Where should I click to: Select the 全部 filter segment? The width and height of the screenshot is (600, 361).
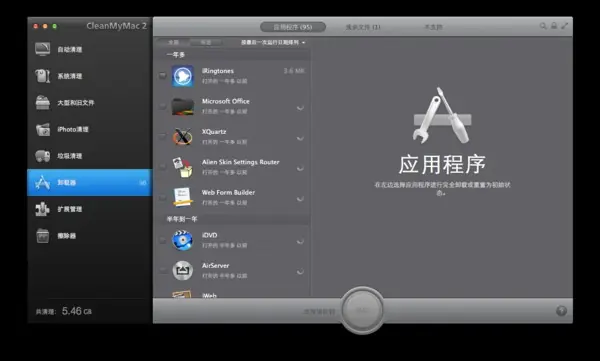tap(173, 42)
